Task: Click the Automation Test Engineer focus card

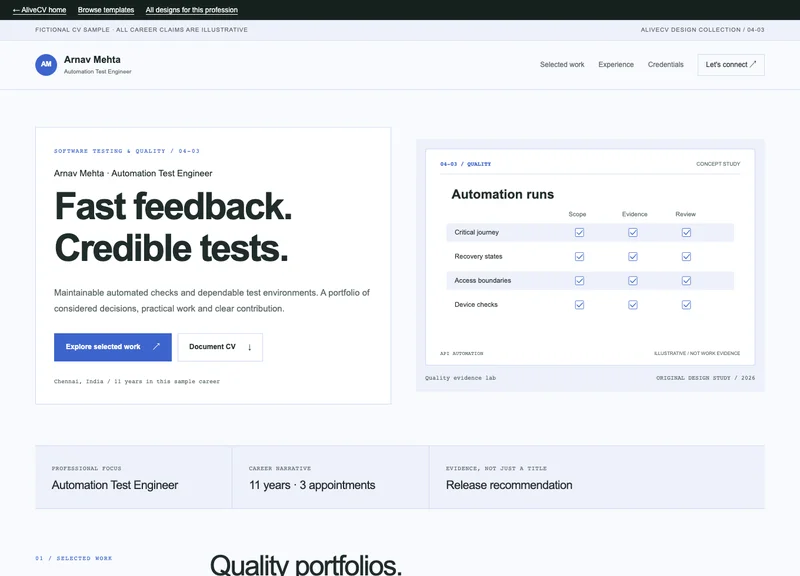Action: coord(133,477)
